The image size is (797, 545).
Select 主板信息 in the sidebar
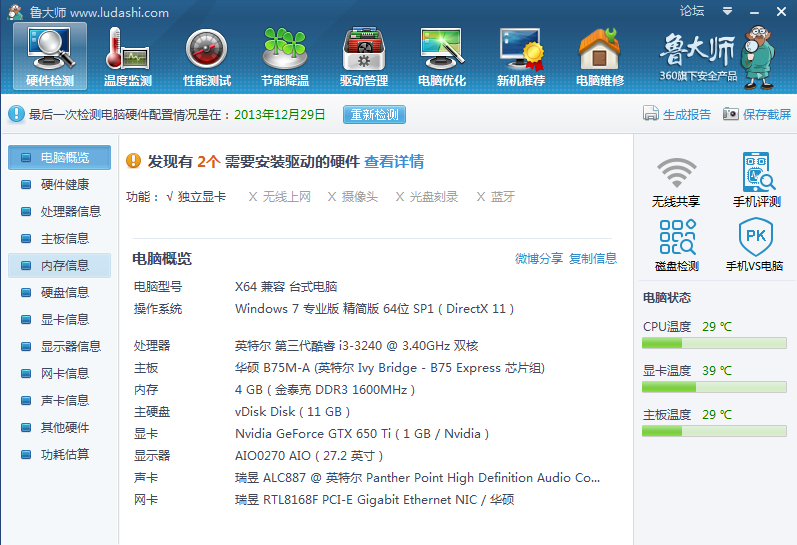click(59, 238)
